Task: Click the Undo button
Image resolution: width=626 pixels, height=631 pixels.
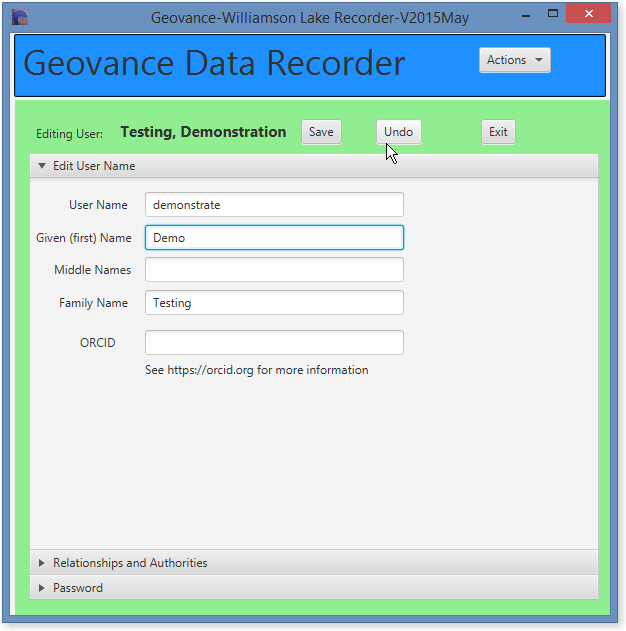Action: 398,132
